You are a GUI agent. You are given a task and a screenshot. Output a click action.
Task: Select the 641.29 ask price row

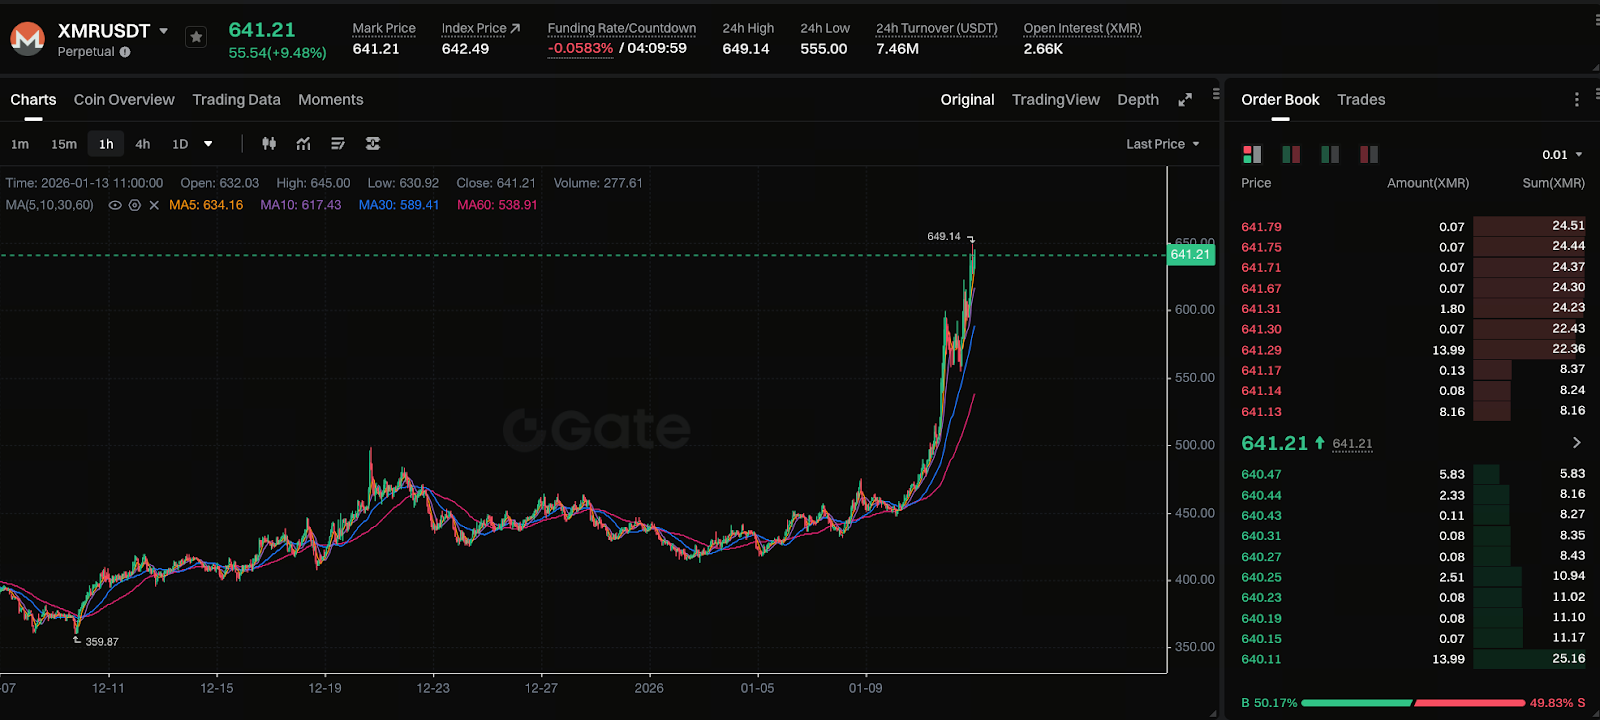pyautogui.click(x=1412, y=350)
